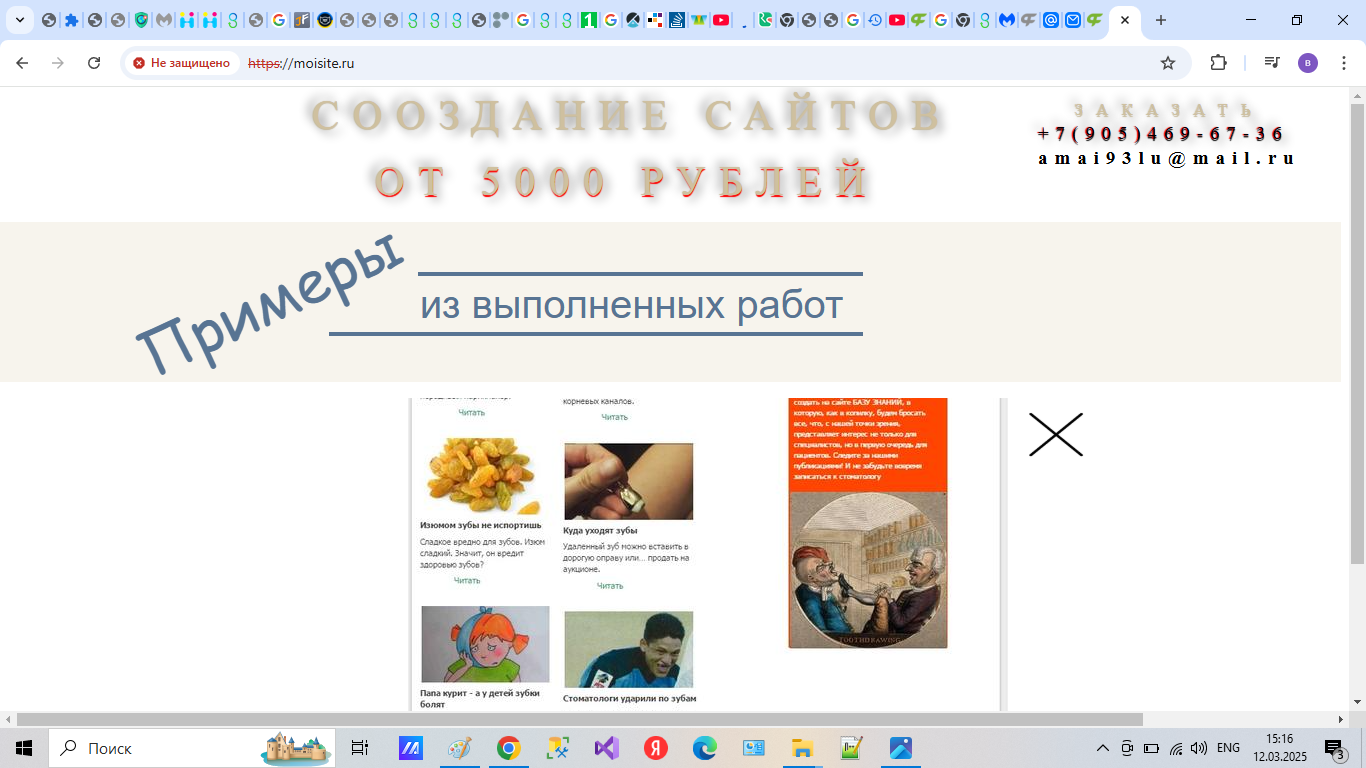Toggle language from ENG in the system tray
This screenshot has height=768, width=1366.
[1227, 748]
